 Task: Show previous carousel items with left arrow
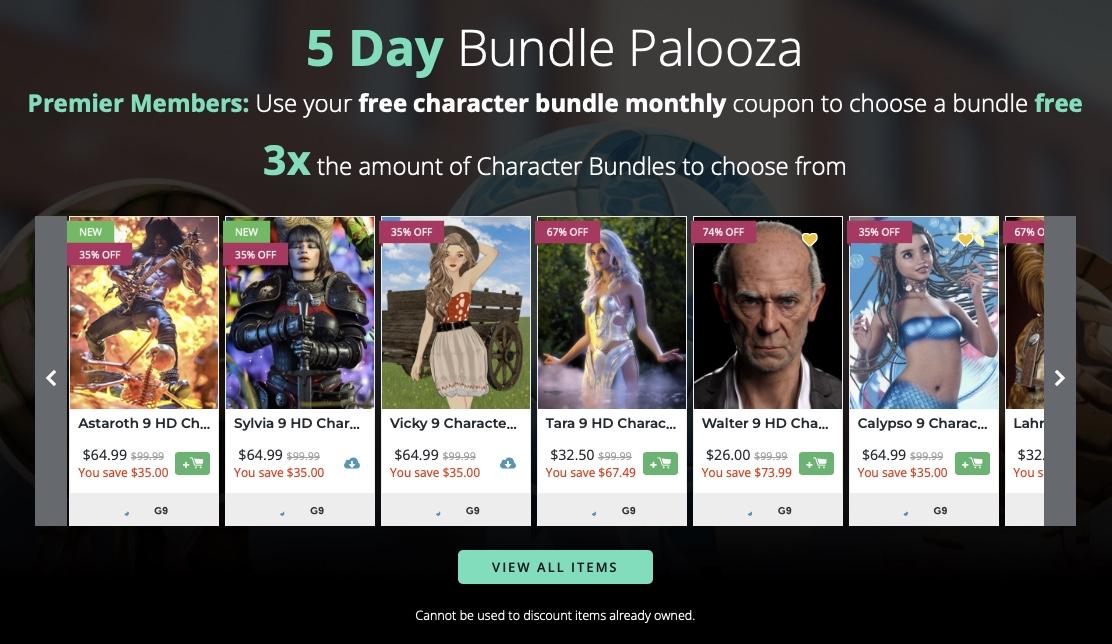[x=51, y=378]
